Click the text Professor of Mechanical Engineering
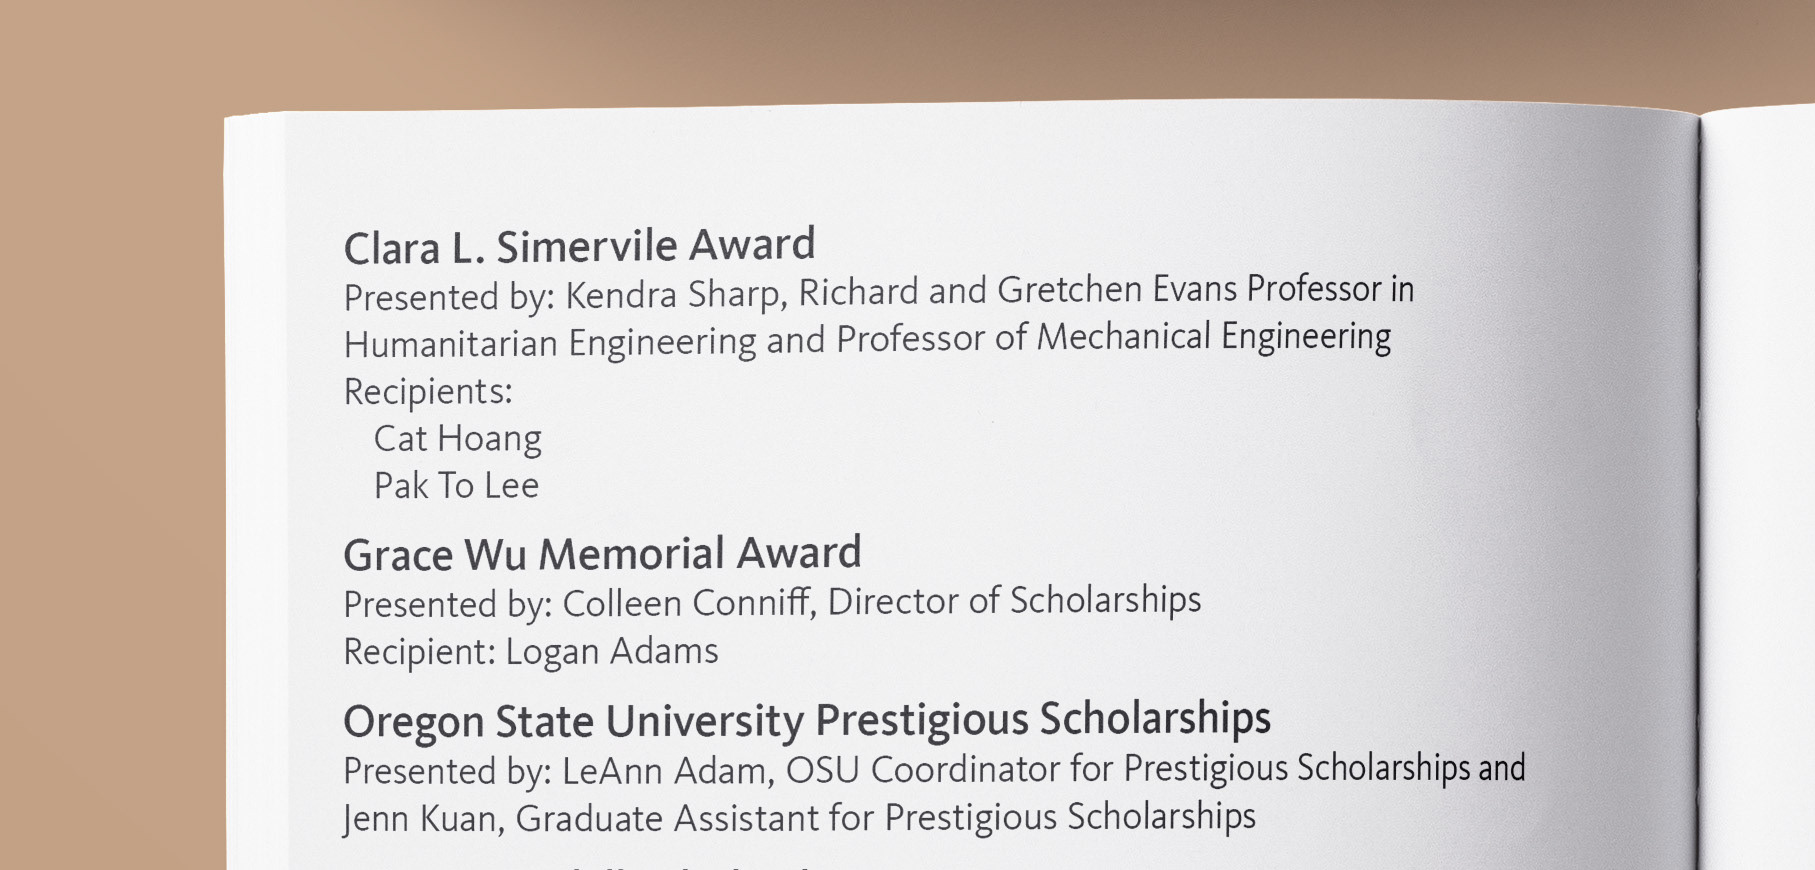Image resolution: width=1815 pixels, height=870 pixels. [1114, 338]
